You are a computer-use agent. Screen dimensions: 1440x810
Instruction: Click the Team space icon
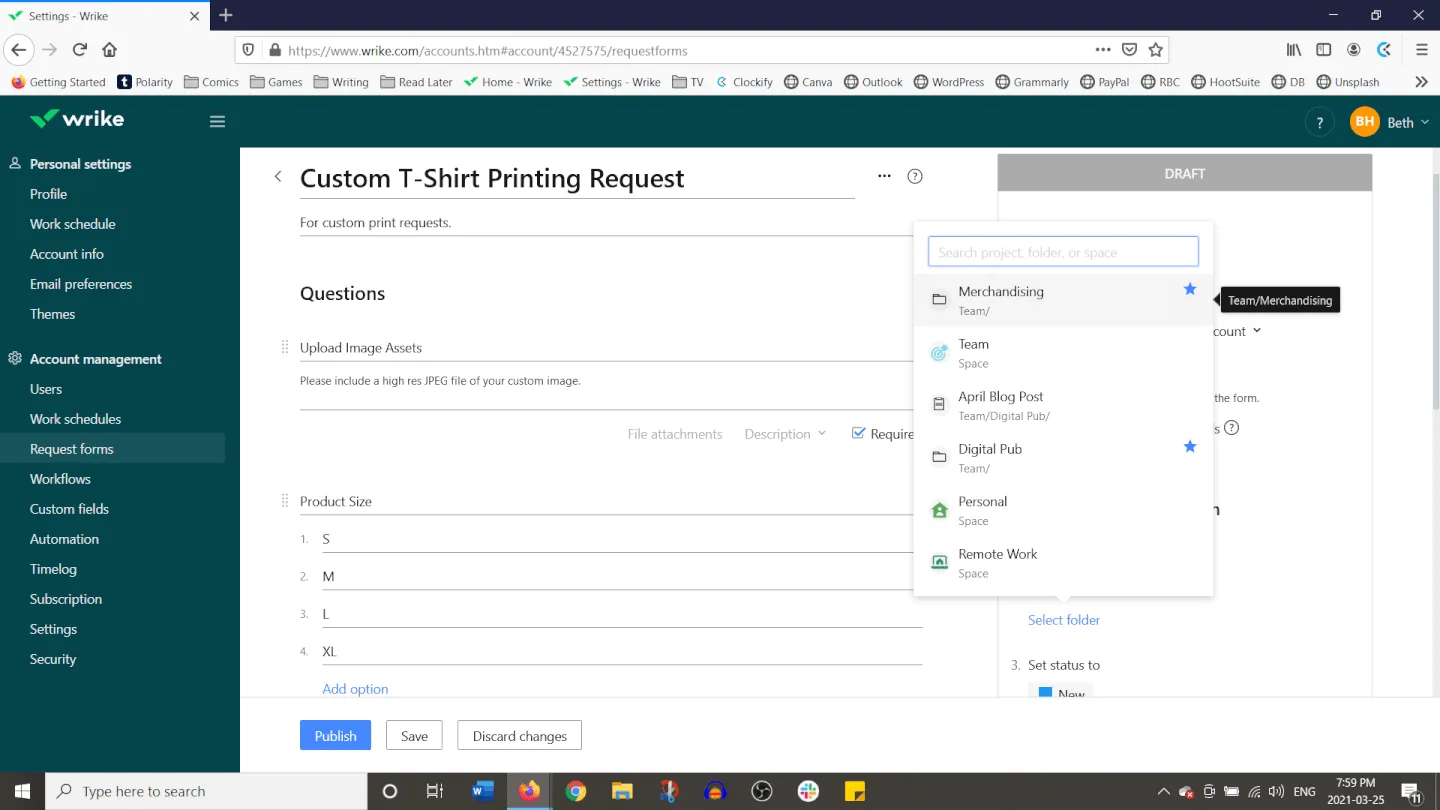(939, 352)
